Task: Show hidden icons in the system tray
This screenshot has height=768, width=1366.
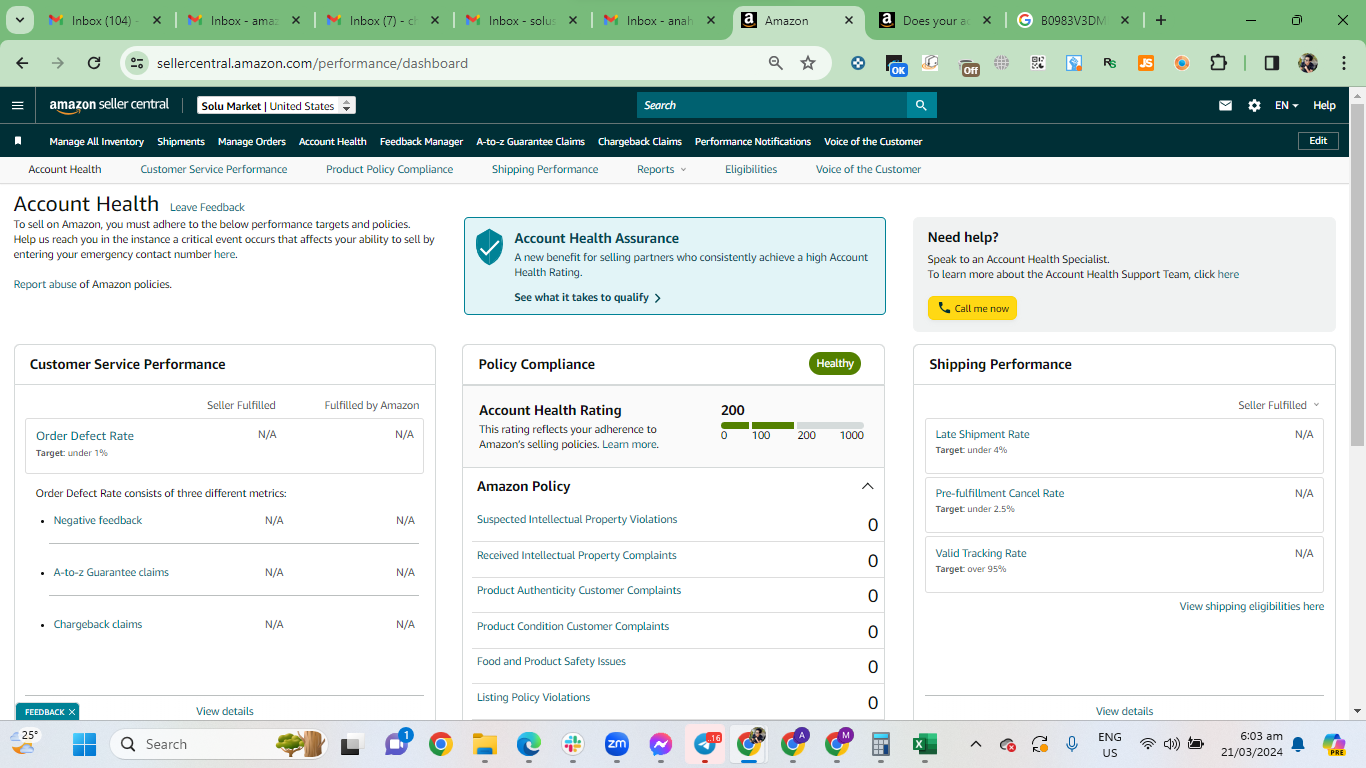Action: pos(977,744)
